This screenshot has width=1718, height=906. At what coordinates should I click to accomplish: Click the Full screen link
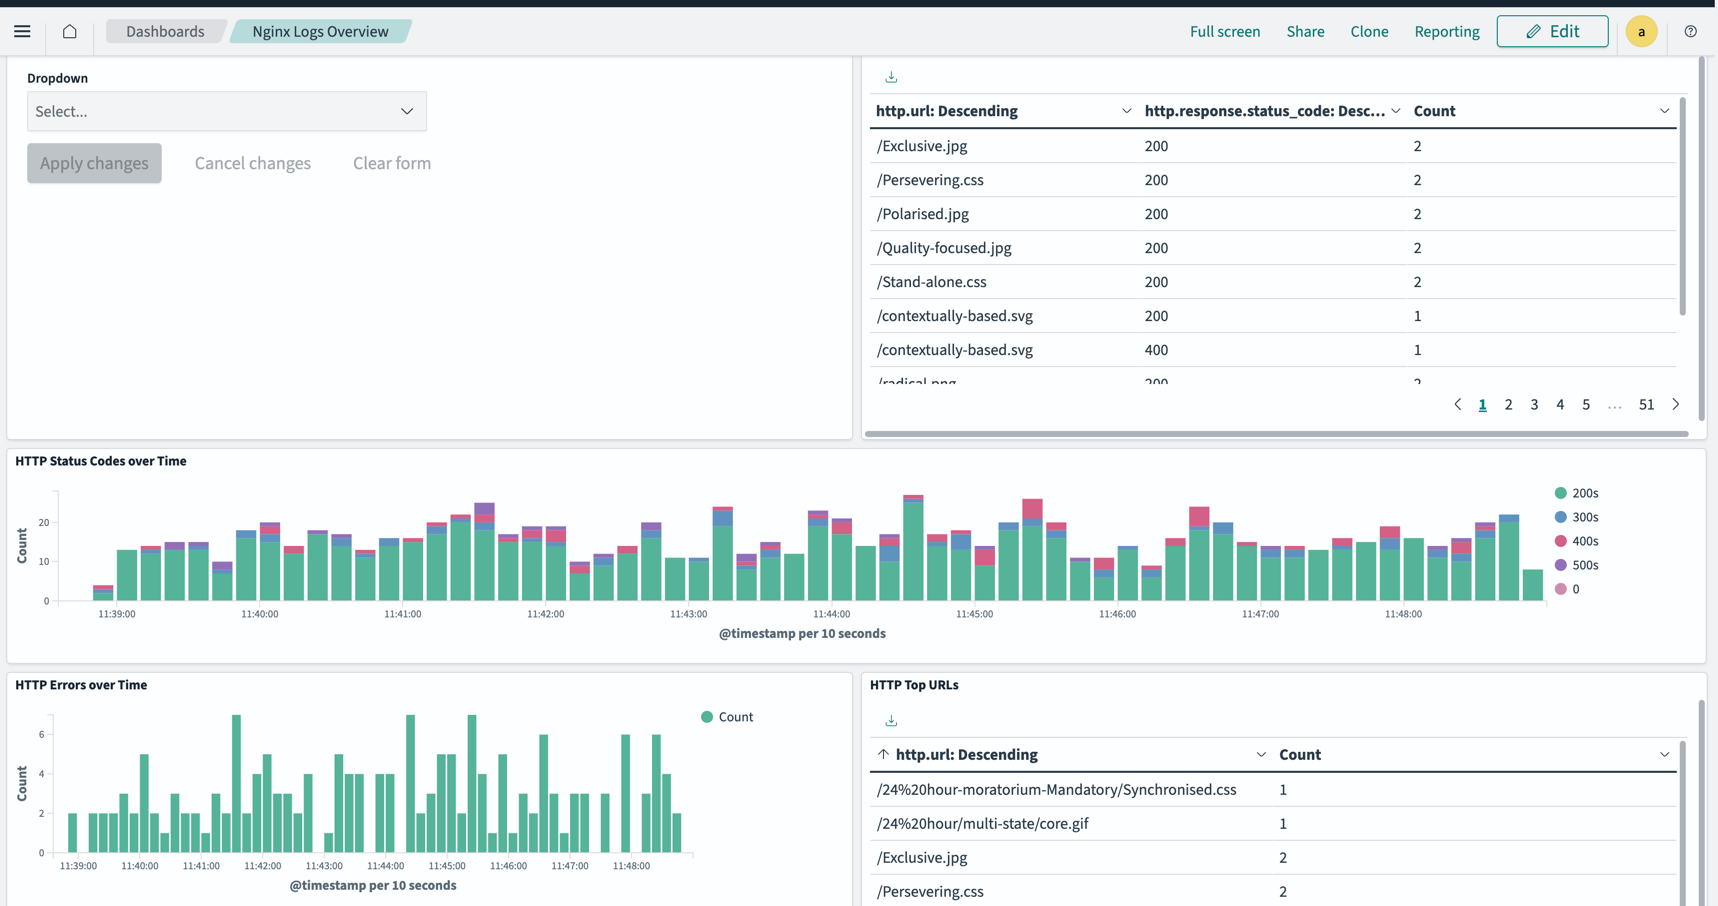point(1225,31)
